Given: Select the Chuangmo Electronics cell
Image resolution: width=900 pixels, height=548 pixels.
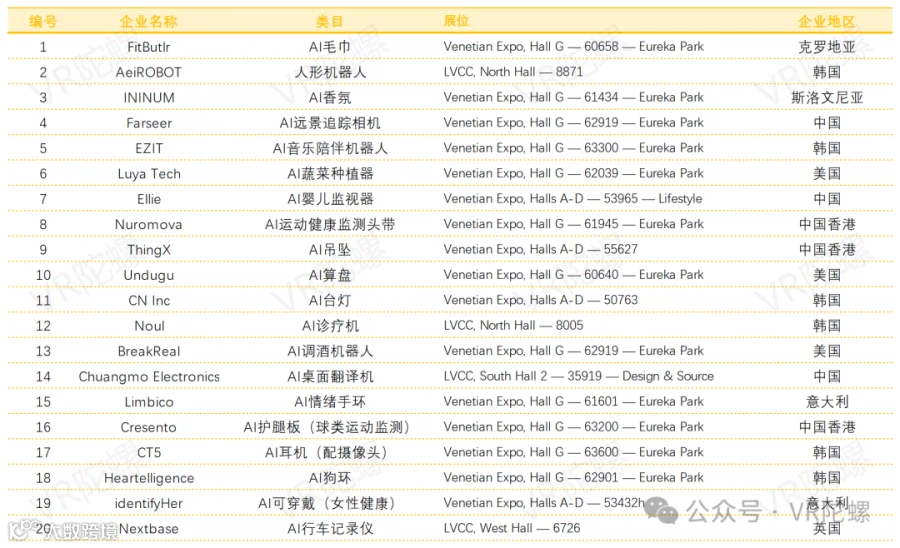Looking at the screenshot, I should click(149, 376).
